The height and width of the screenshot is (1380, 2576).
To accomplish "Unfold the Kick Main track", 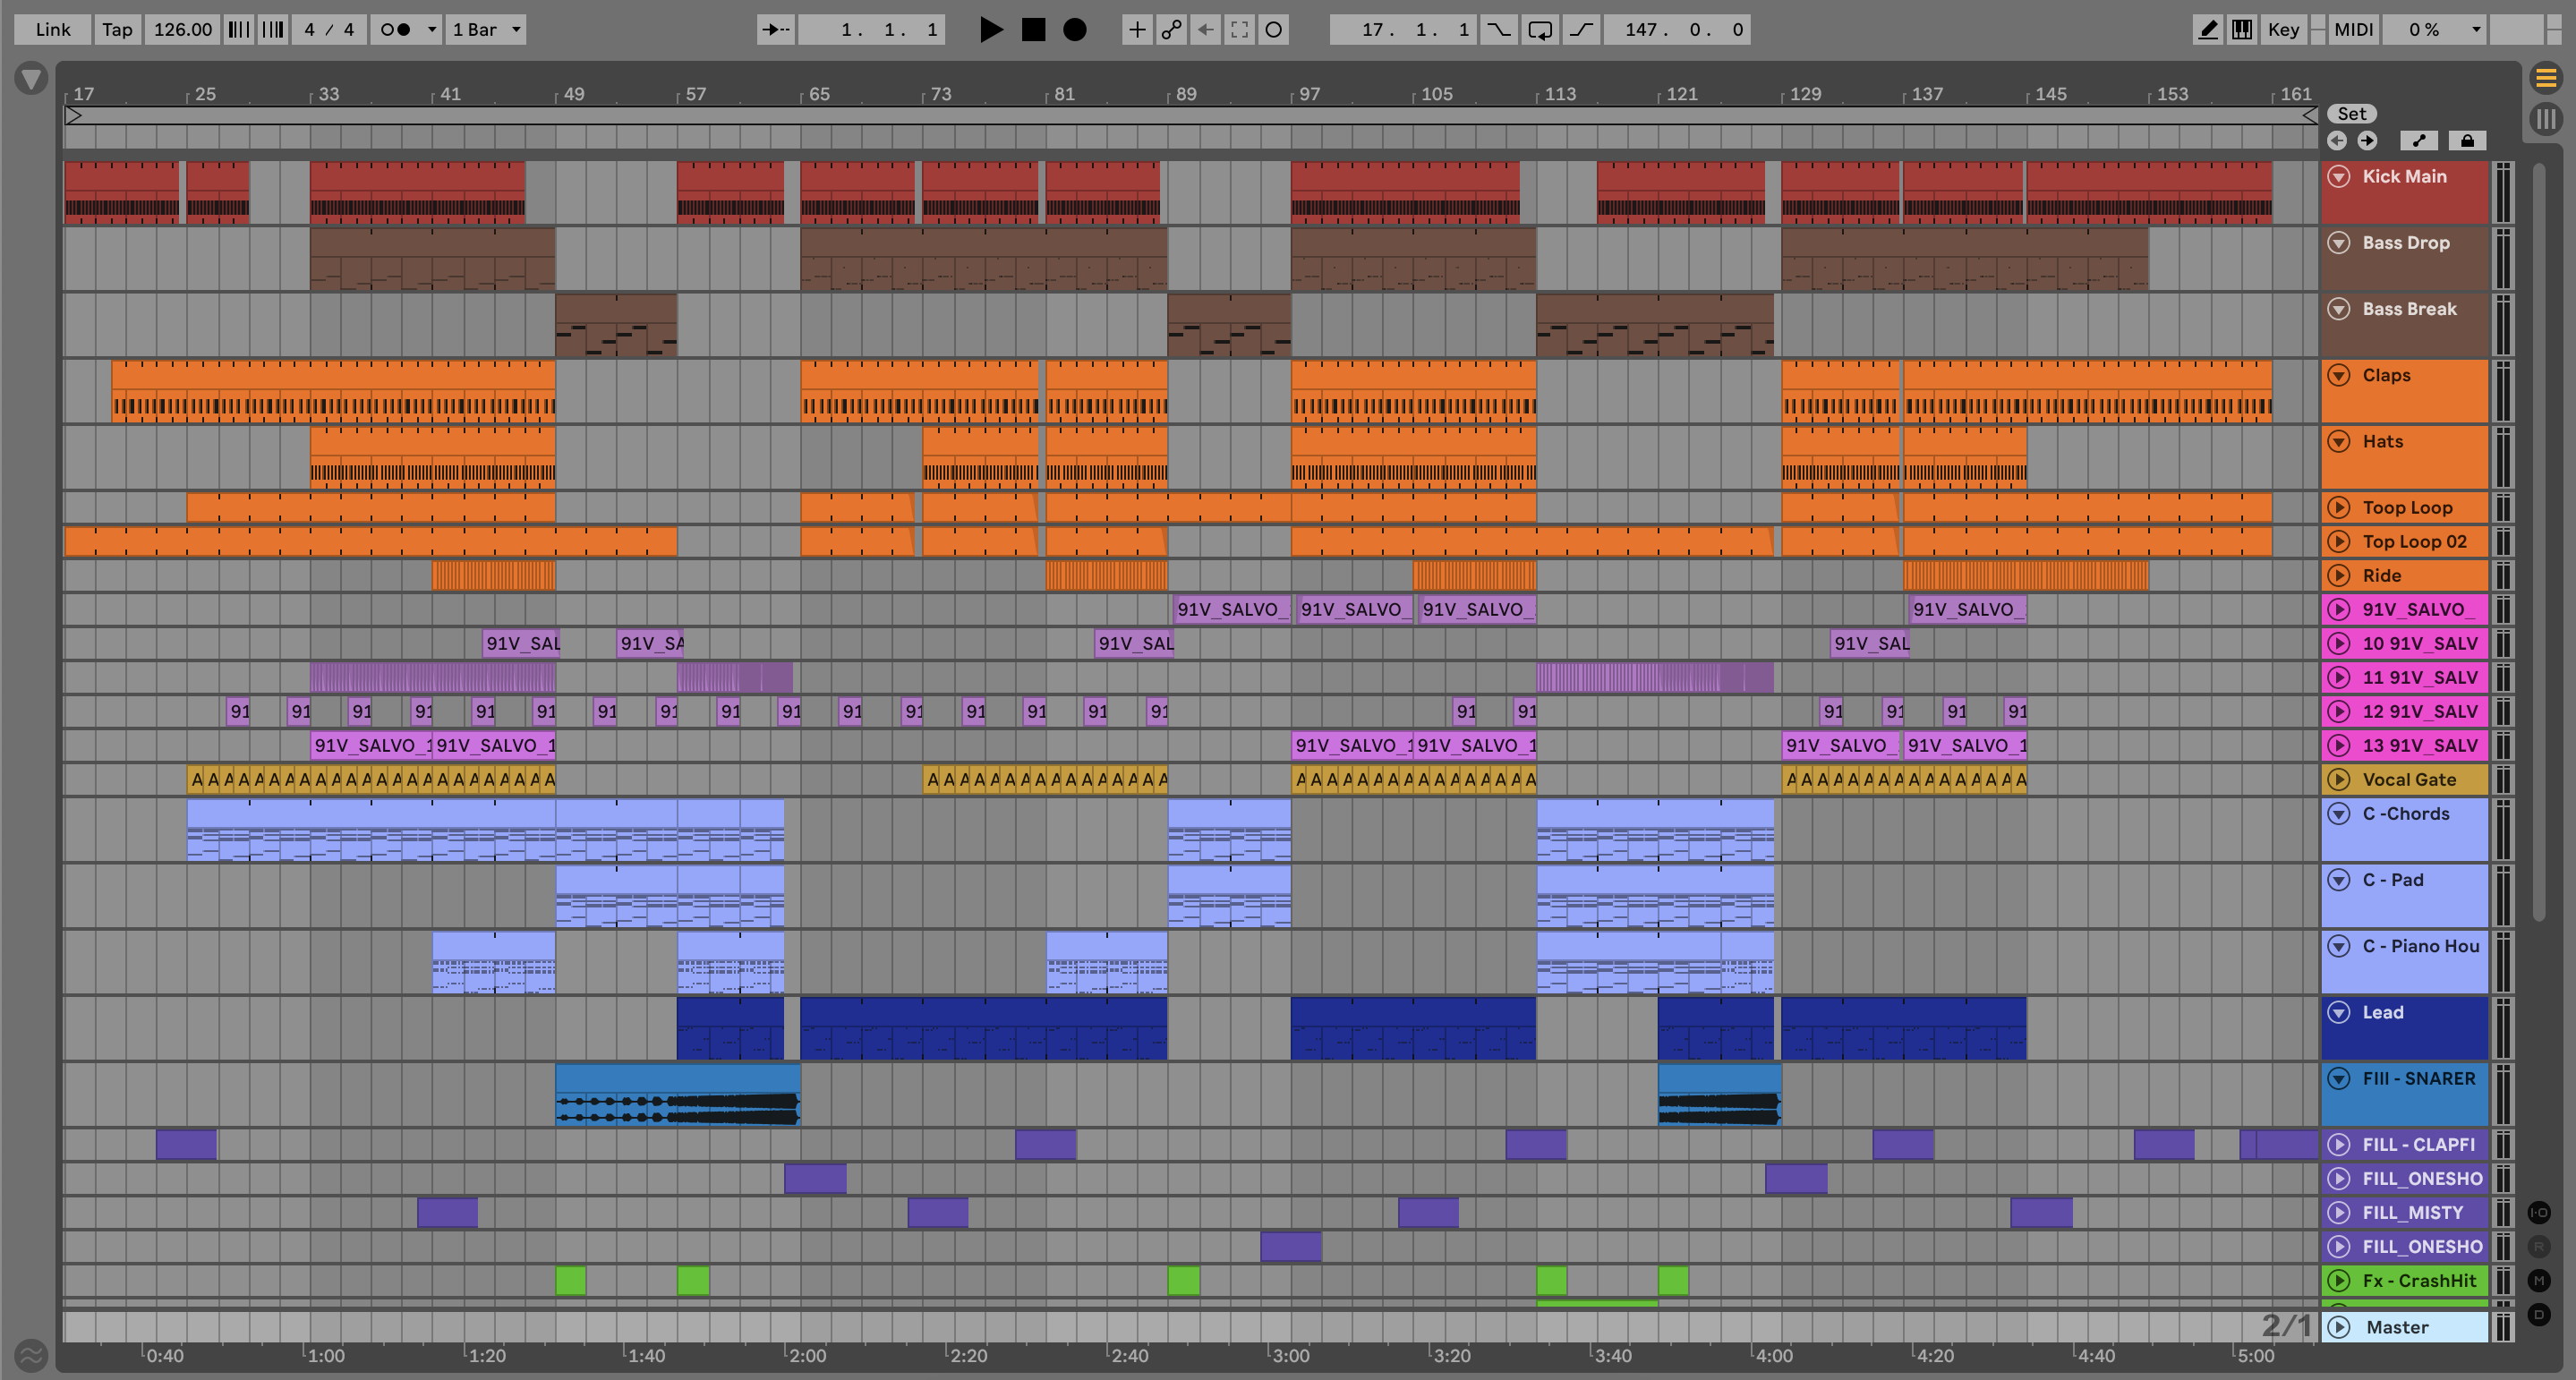I will click(x=2338, y=177).
